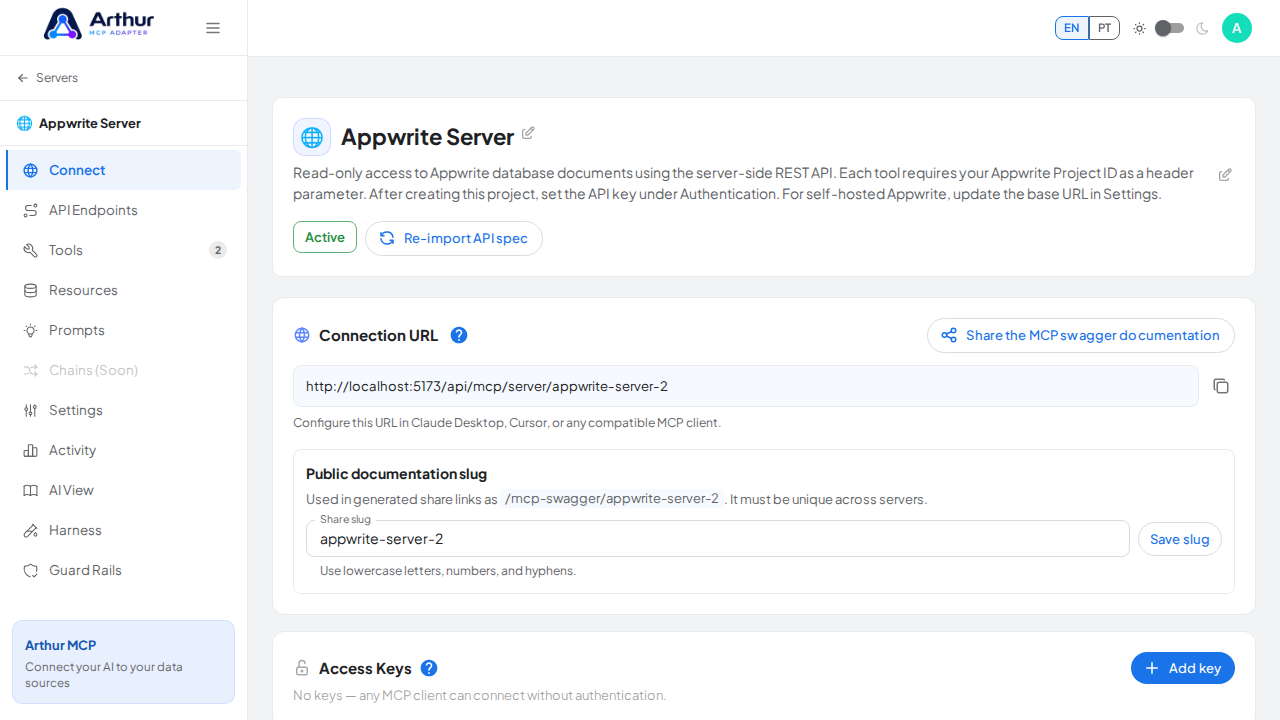Viewport: 1280px width, 720px height.
Task: Go back to Servers list
Action: coord(47,78)
